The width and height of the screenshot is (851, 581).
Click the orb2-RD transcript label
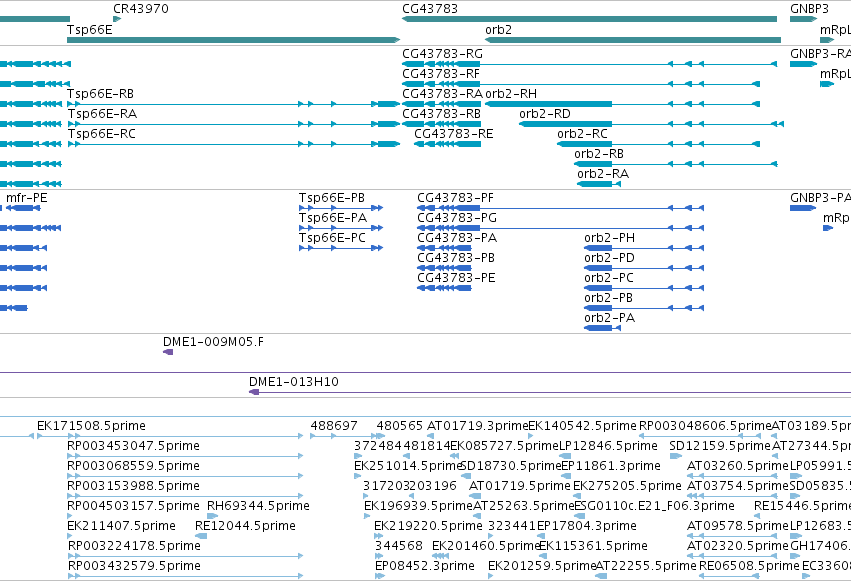(545, 114)
